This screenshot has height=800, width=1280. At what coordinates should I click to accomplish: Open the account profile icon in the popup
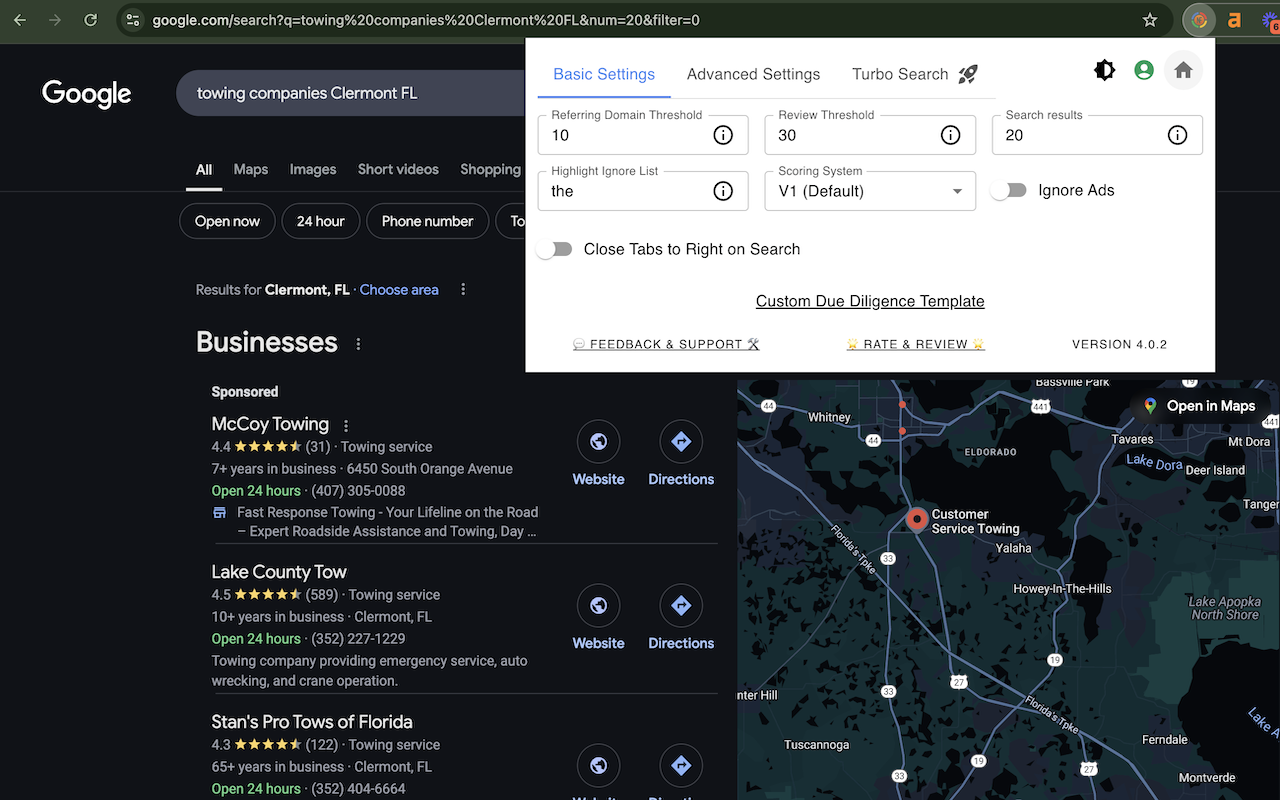[1143, 70]
